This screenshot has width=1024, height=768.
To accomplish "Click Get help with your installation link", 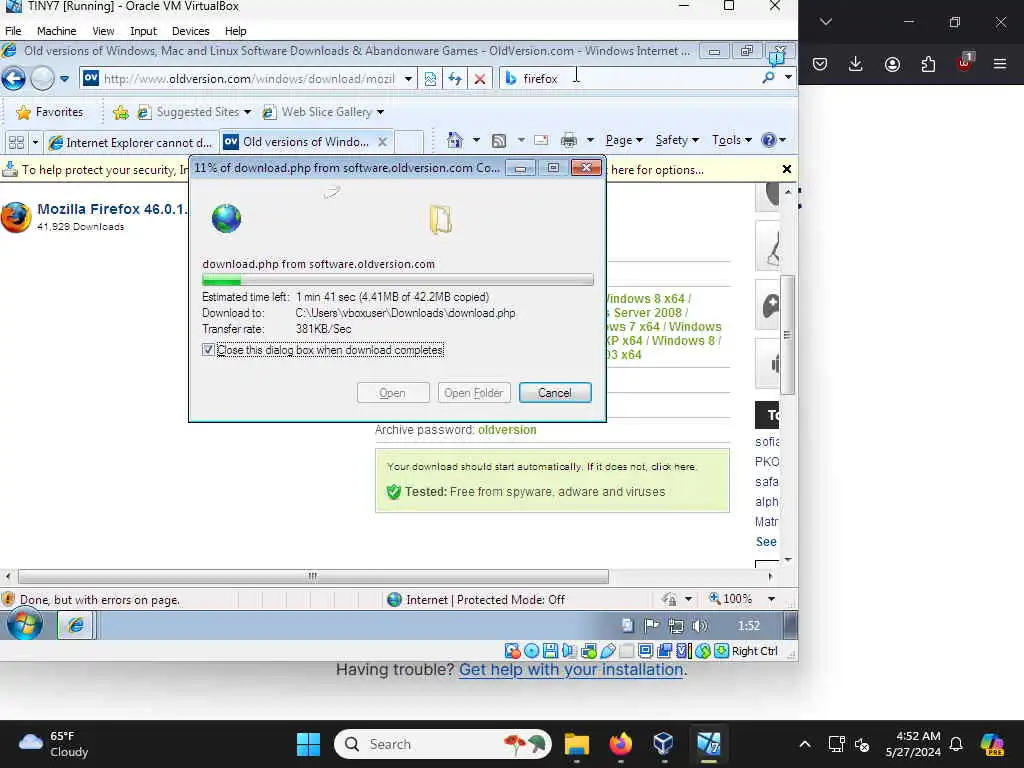I will tap(572, 669).
